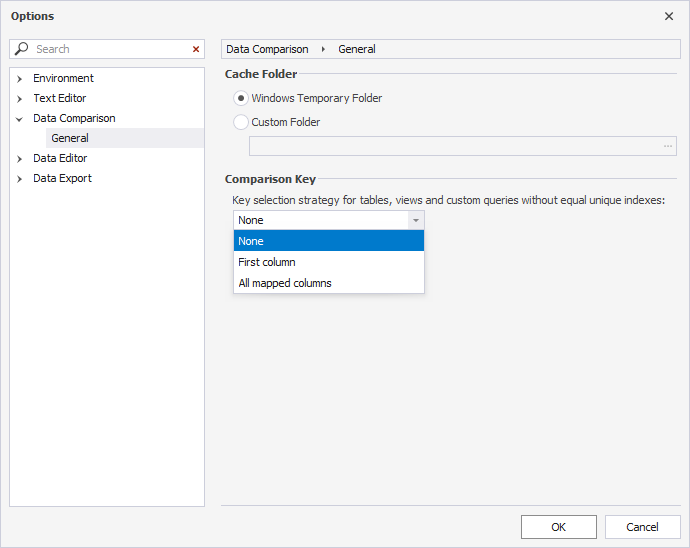Click Data Comparison in breadcrumb bar
Screen dimensions: 690x548
[x=267, y=49]
